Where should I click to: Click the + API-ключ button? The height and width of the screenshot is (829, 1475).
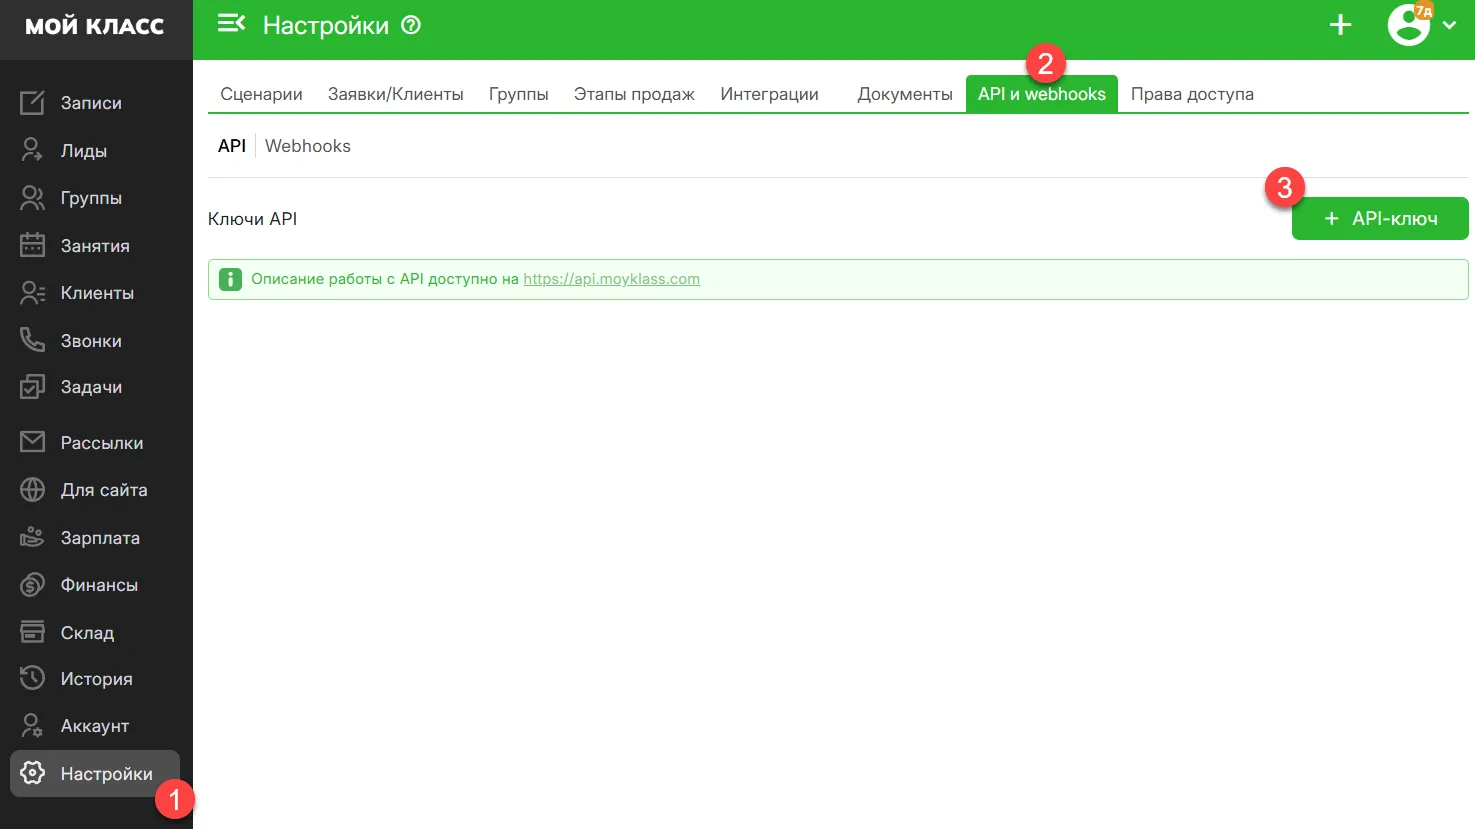click(x=1379, y=219)
